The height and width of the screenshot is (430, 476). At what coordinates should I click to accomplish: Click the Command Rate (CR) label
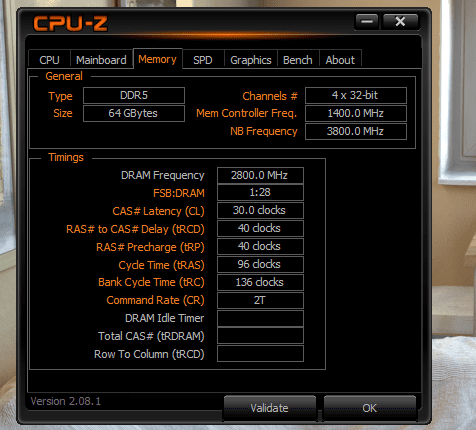point(155,300)
